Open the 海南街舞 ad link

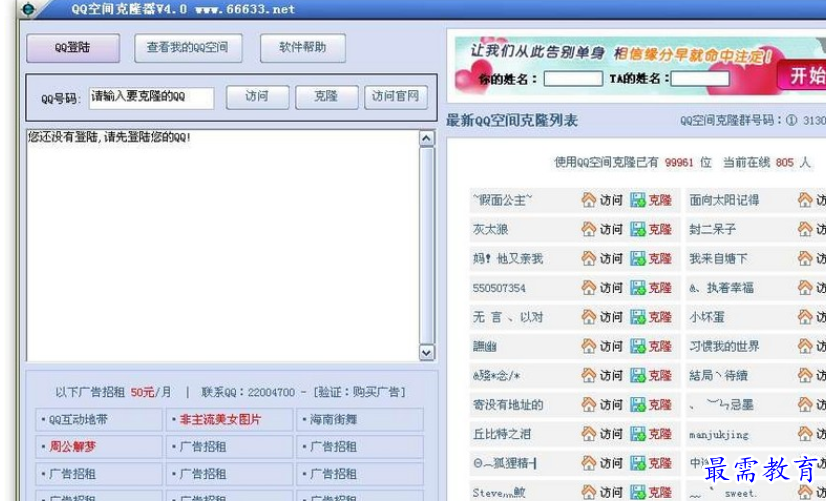[x=333, y=420]
